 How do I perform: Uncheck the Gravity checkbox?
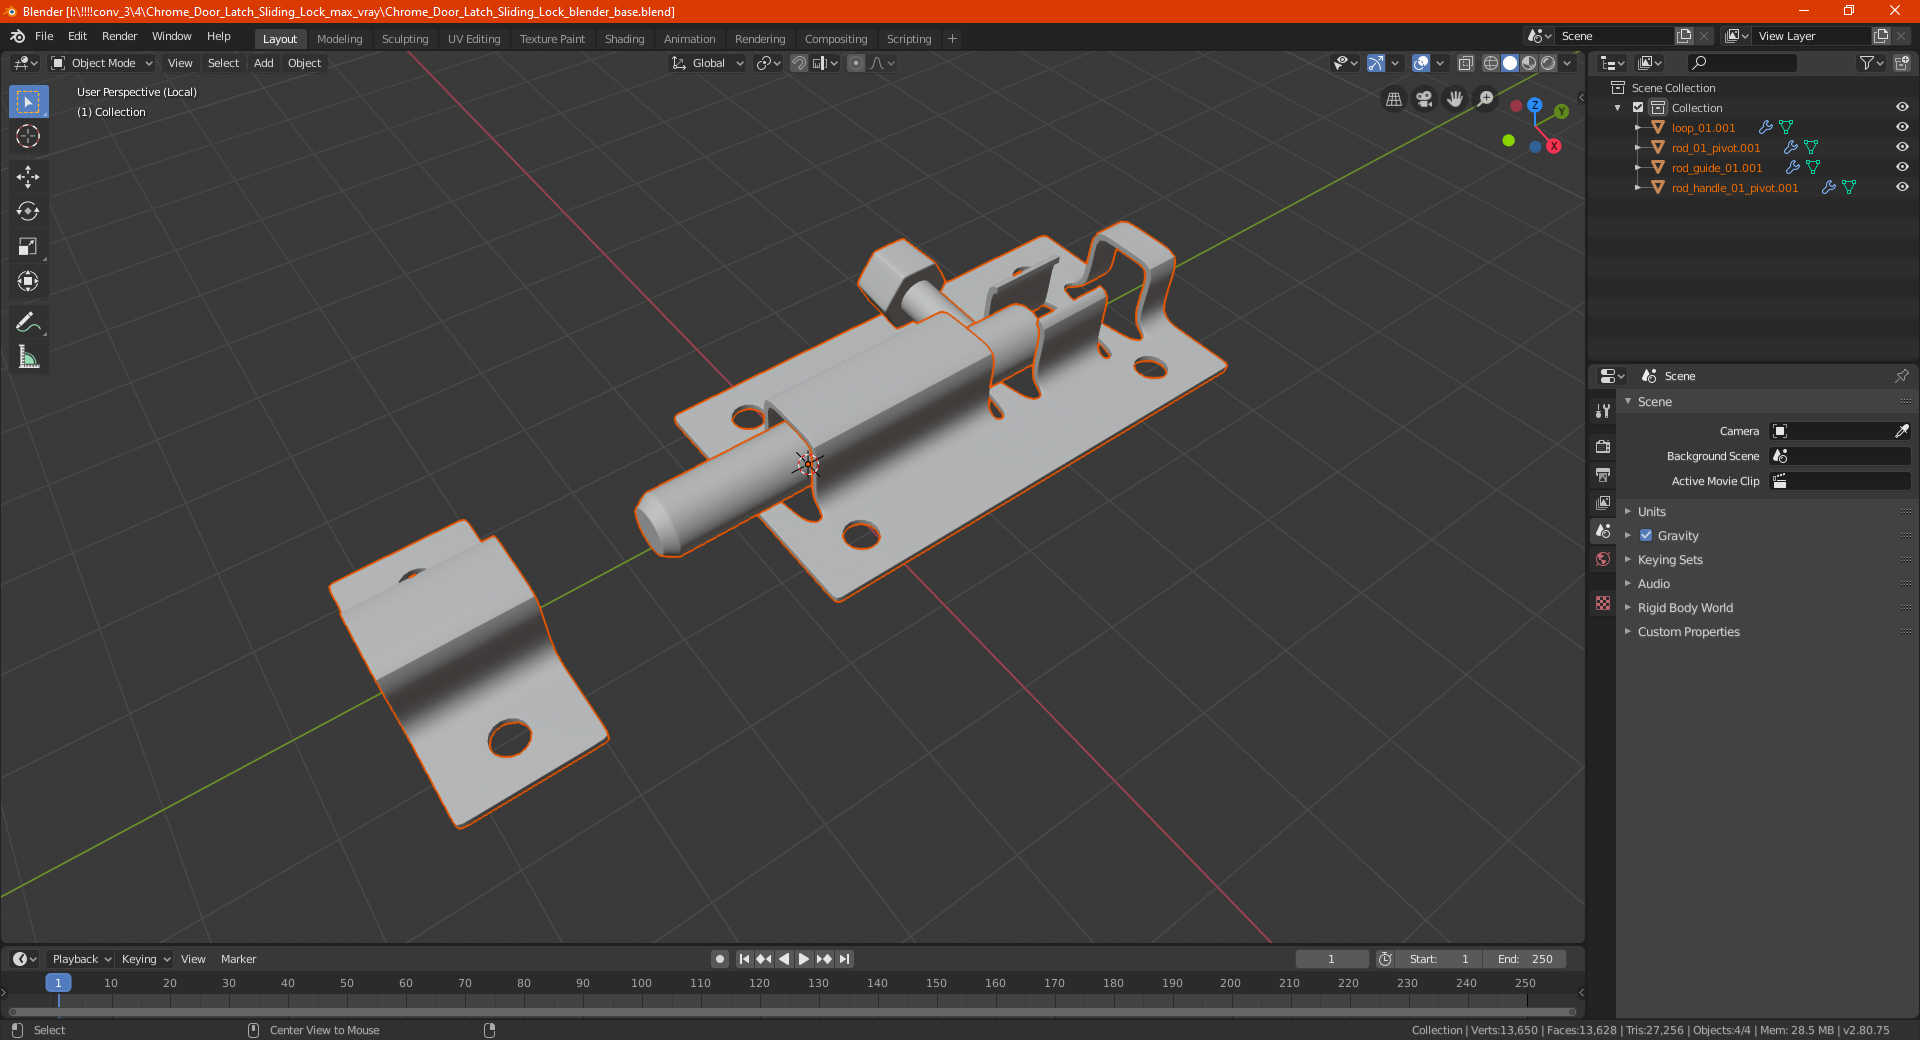point(1646,536)
